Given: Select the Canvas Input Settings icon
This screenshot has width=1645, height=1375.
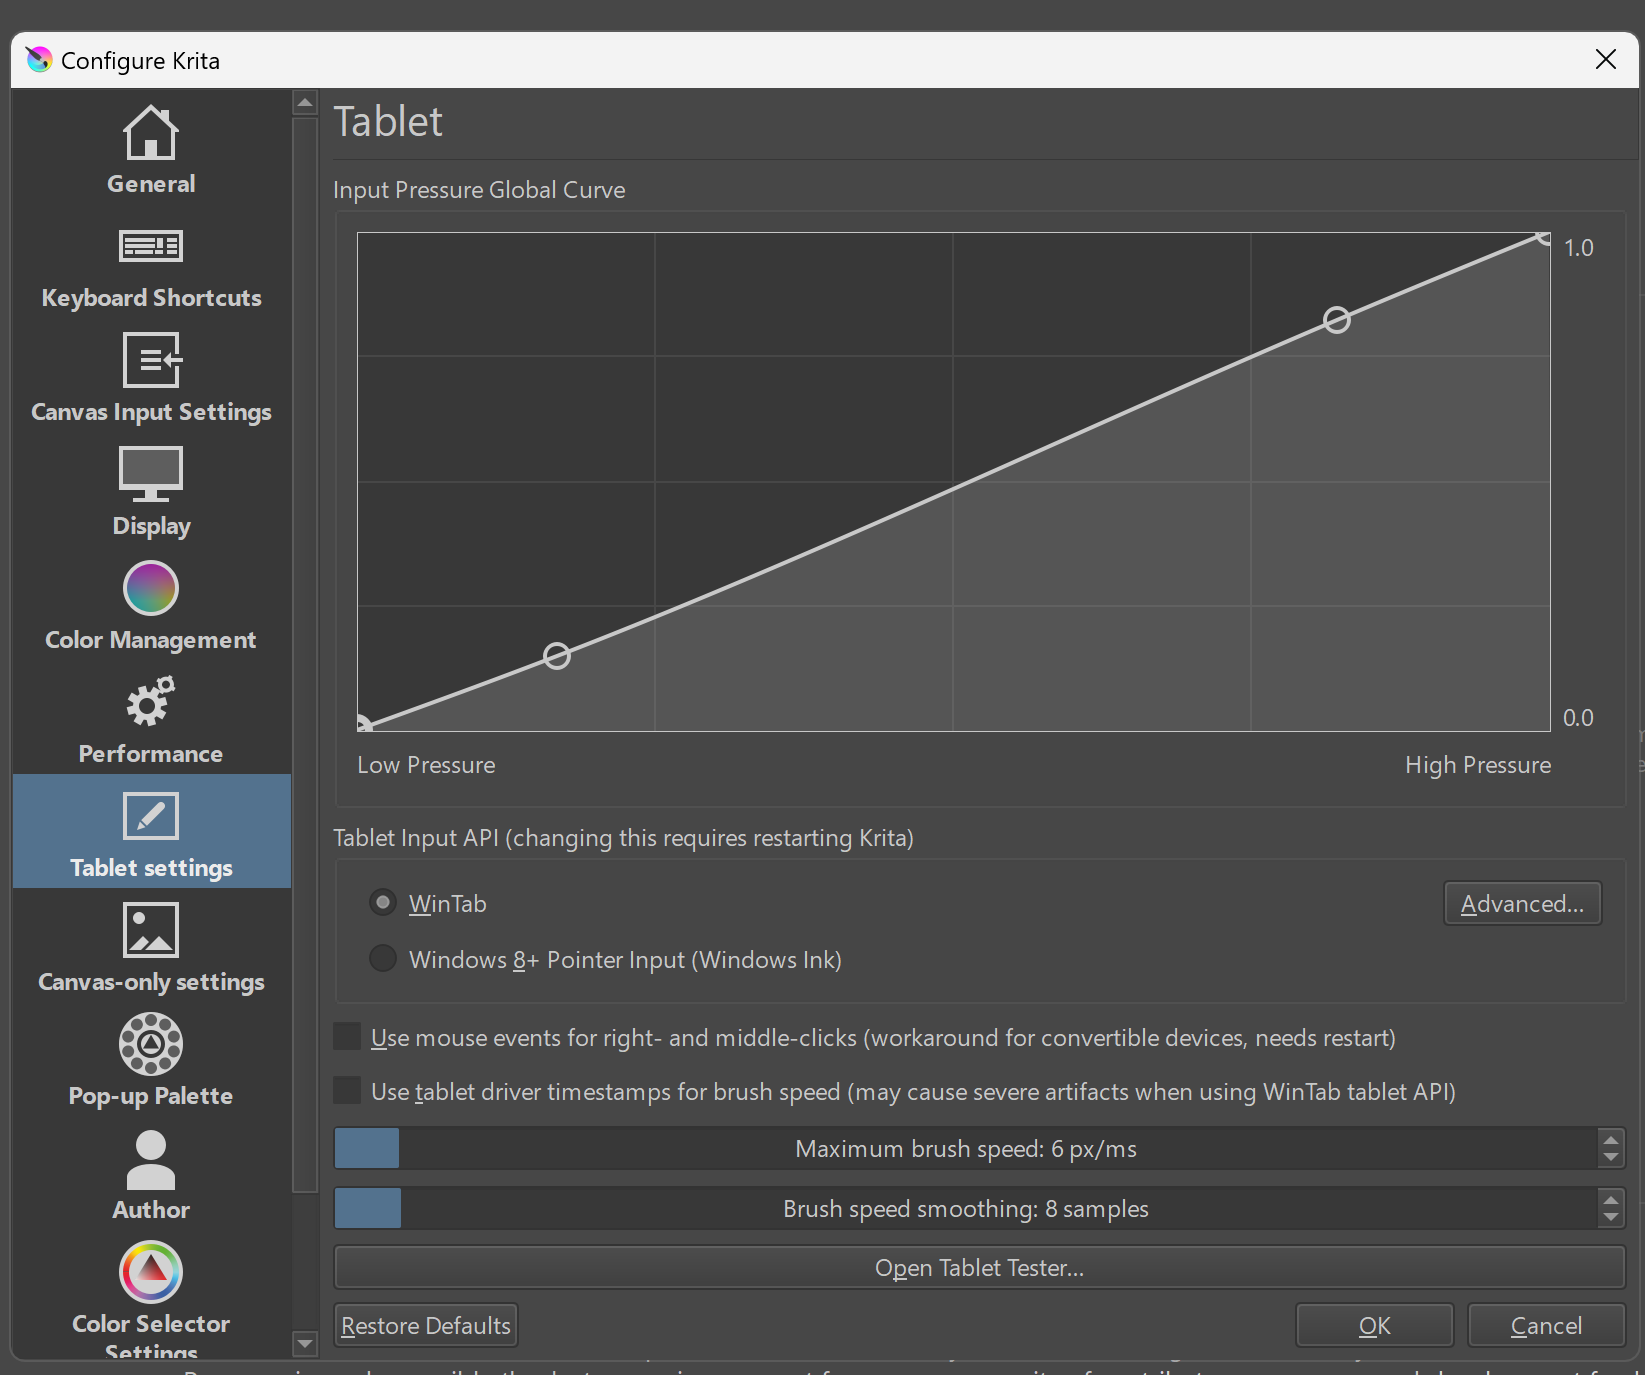Looking at the screenshot, I should point(151,360).
